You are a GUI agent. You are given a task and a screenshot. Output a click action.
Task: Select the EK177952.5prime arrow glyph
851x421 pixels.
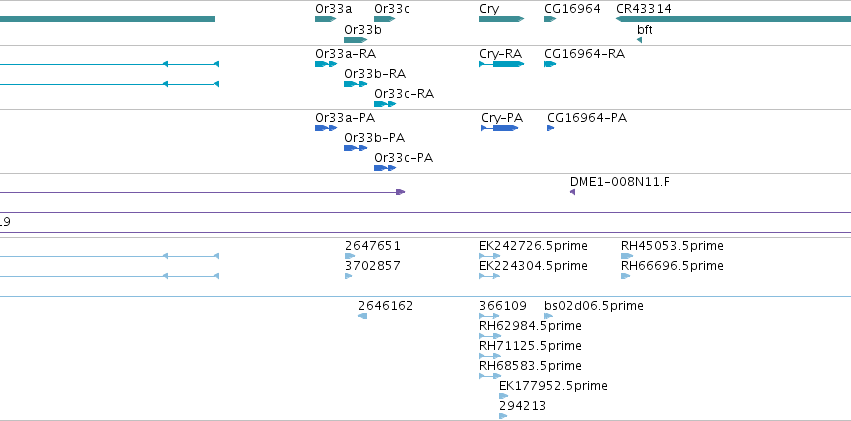504,396
